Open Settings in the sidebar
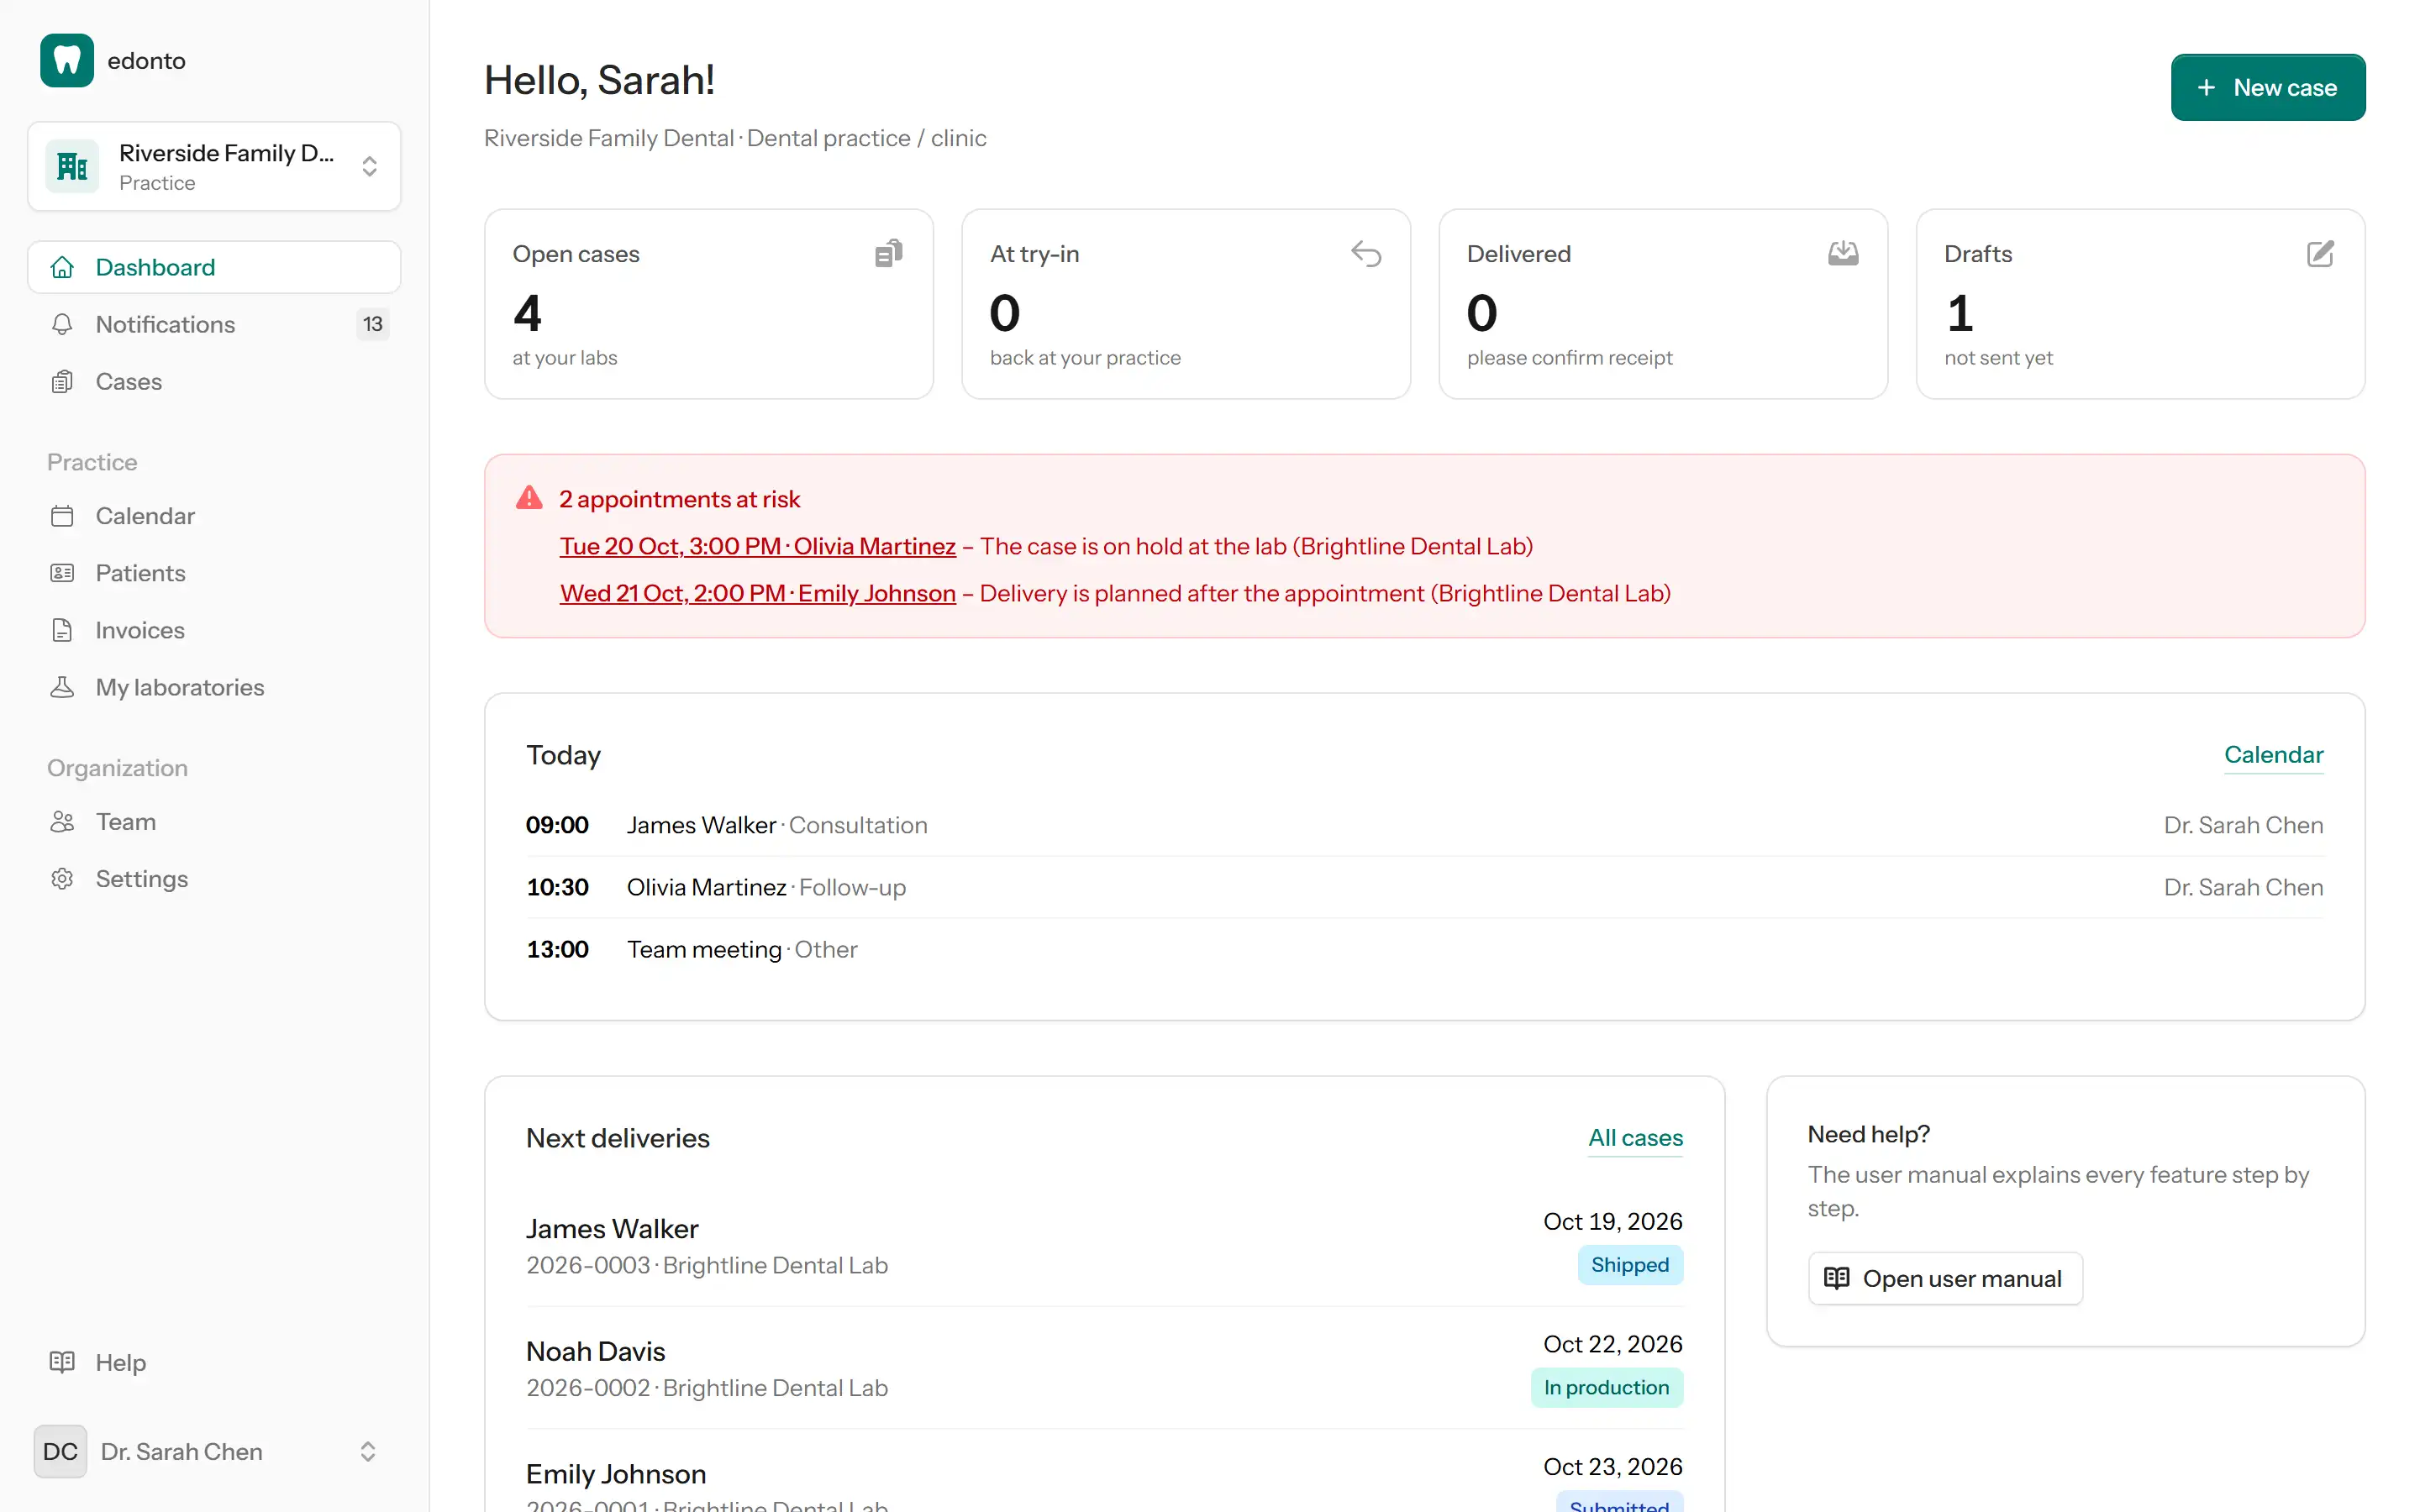Viewport: 2420px width, 1512px height. (x=214, y=879)
